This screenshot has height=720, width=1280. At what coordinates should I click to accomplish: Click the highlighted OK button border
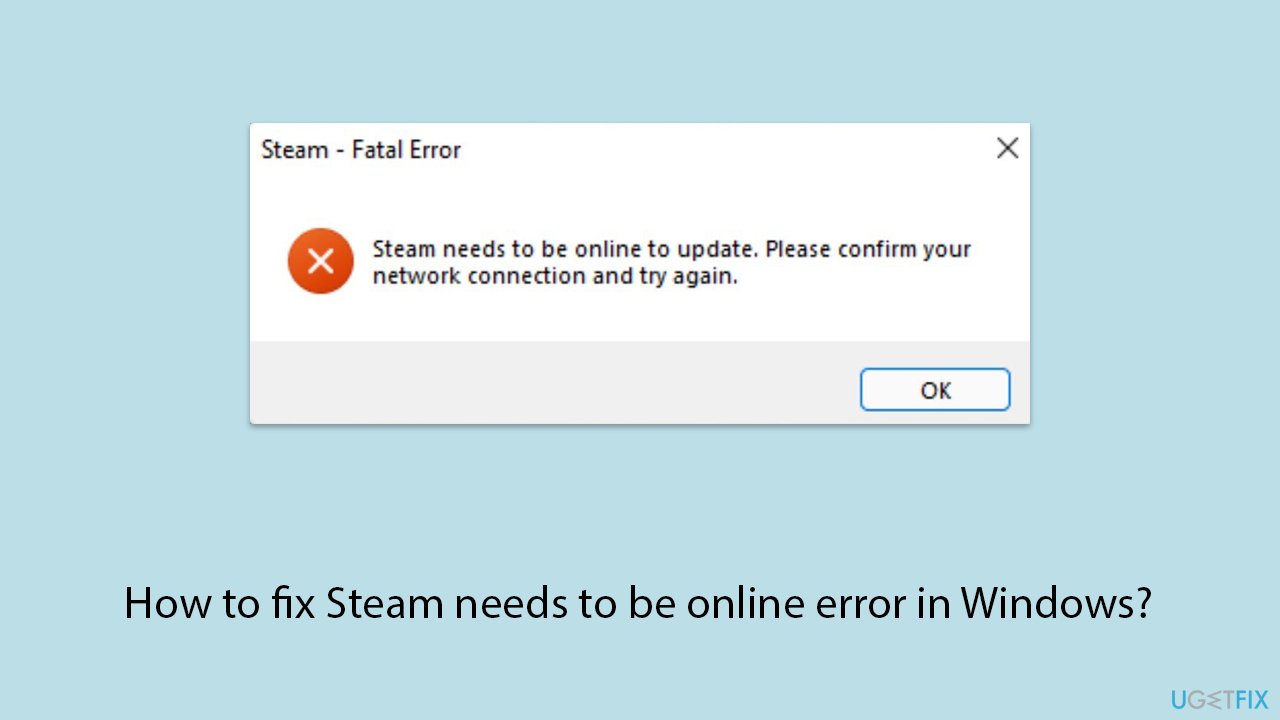[x=934, y=389]
